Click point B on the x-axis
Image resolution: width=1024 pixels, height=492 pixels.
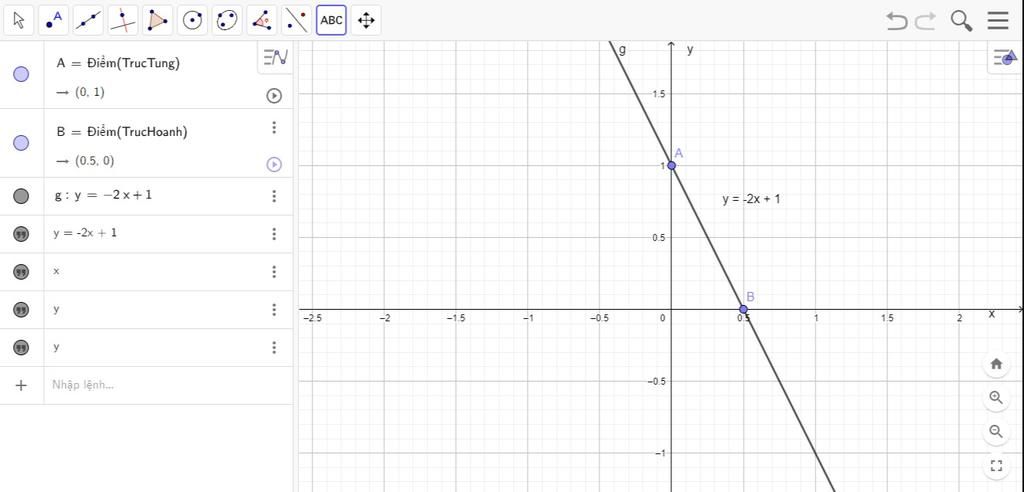[x=743, y=309]
